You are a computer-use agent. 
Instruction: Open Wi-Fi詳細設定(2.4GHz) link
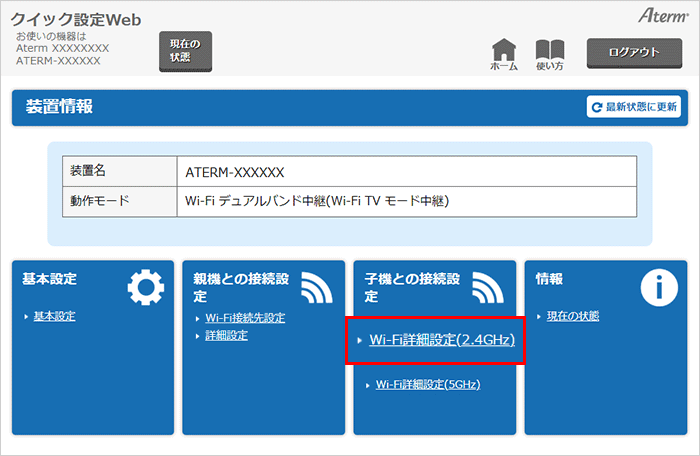441,341
